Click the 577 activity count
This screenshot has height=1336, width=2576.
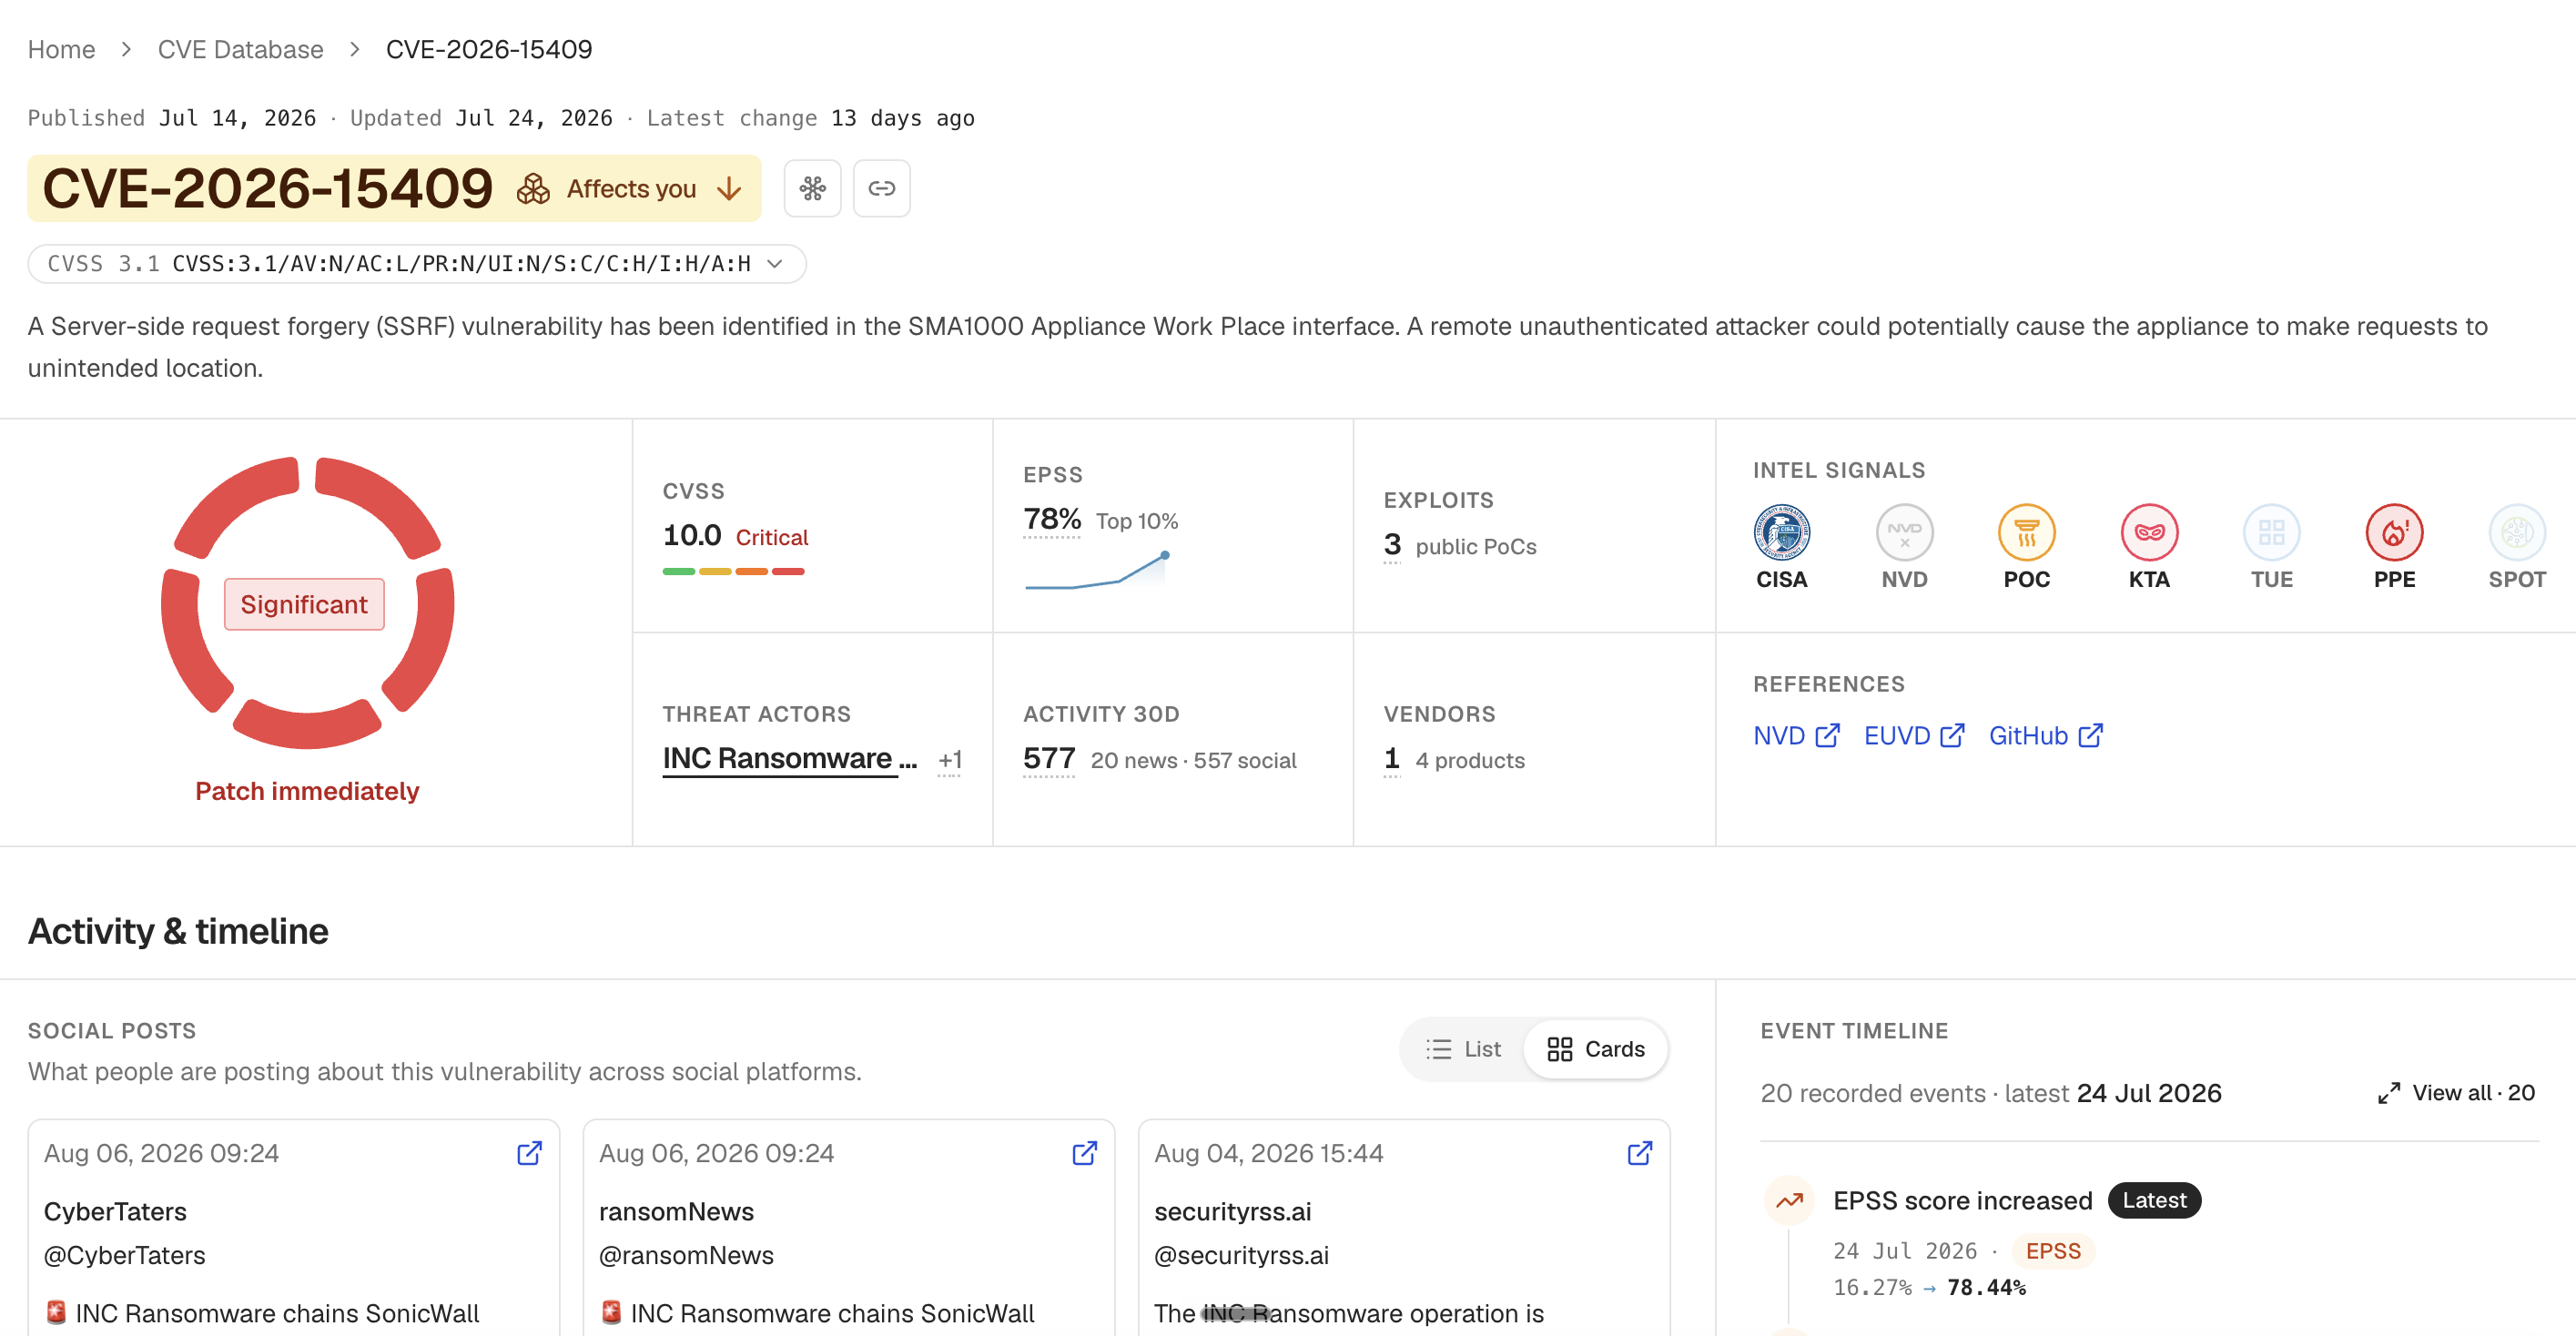click(1049, 759)
